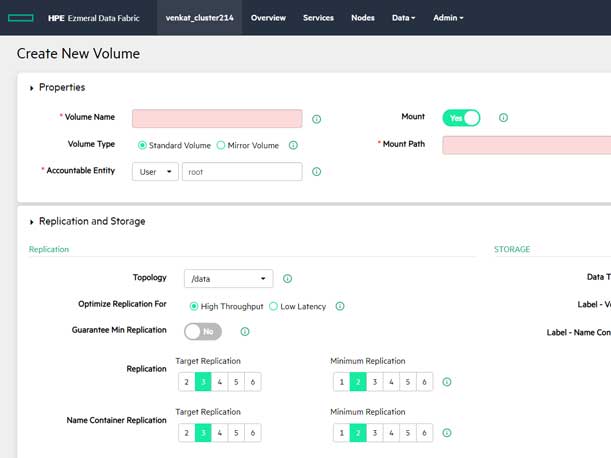Image resolution: width=611 pixels, height=458 pixels.
Task: Set Replication target to 5
Action: (x=236, y=382)
